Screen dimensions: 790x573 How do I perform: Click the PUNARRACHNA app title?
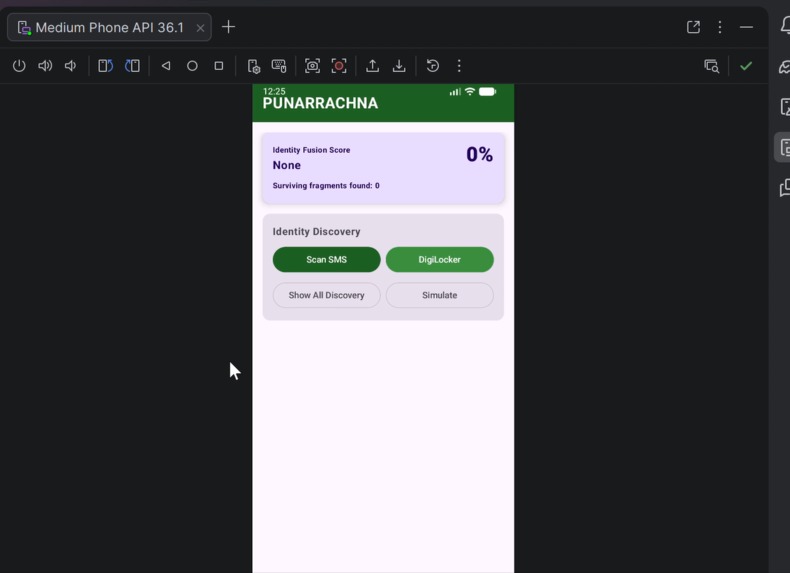320,103
